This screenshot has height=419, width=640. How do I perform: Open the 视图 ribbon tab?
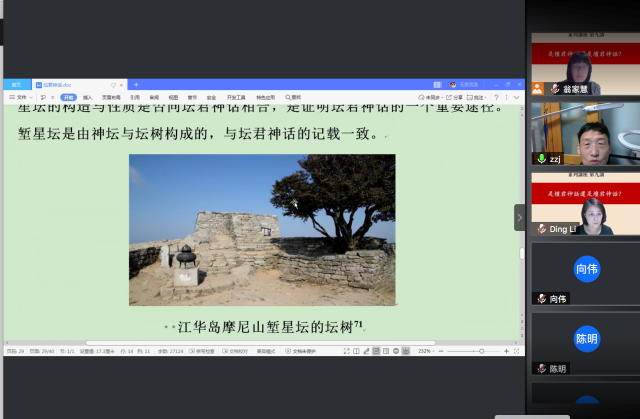(x=173, y=98)
